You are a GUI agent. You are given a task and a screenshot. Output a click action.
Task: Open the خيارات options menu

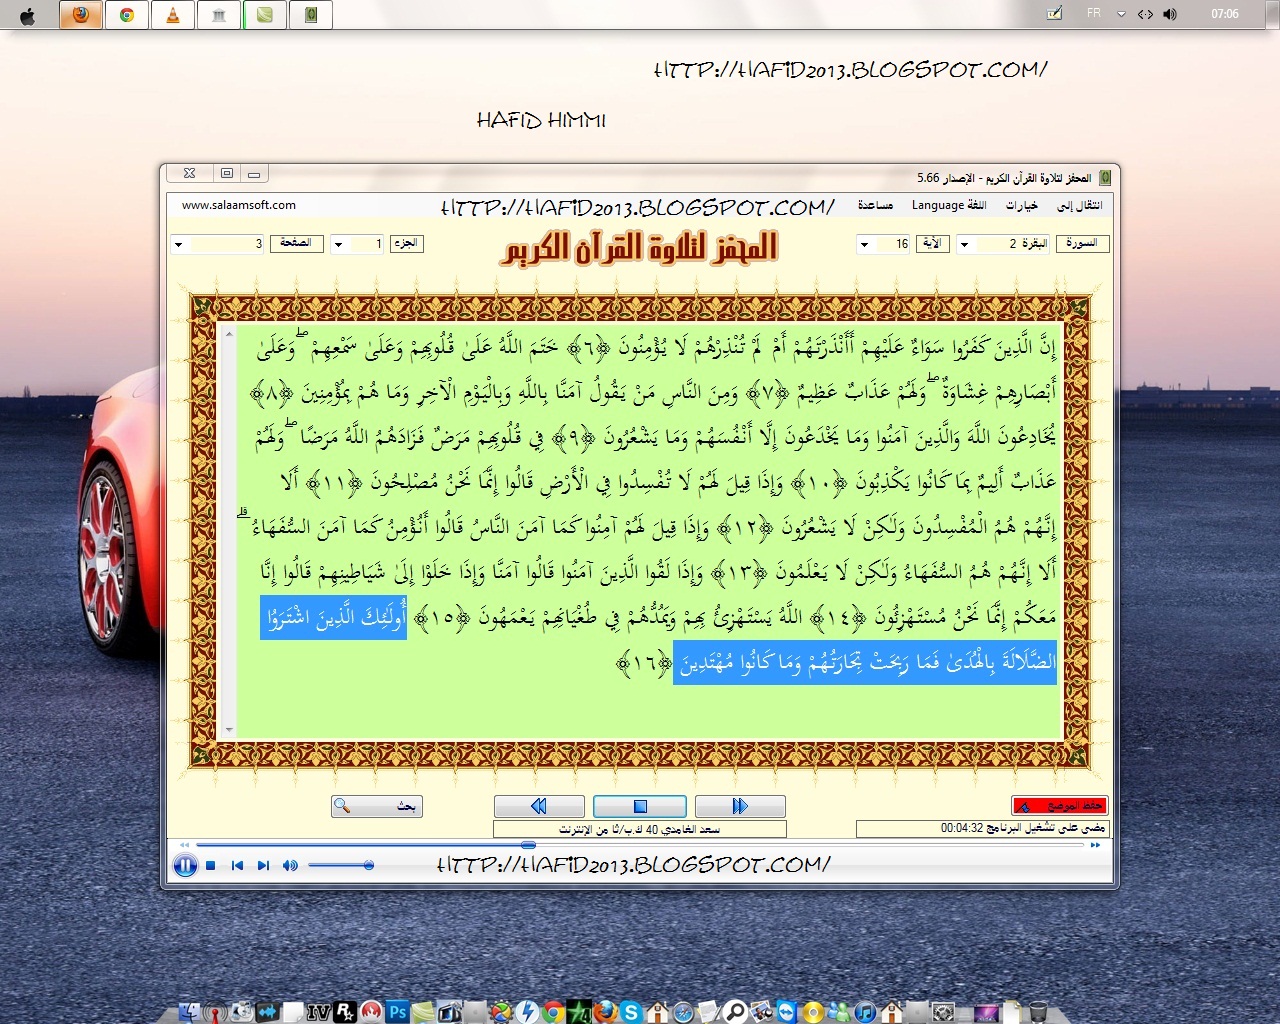1022,205
